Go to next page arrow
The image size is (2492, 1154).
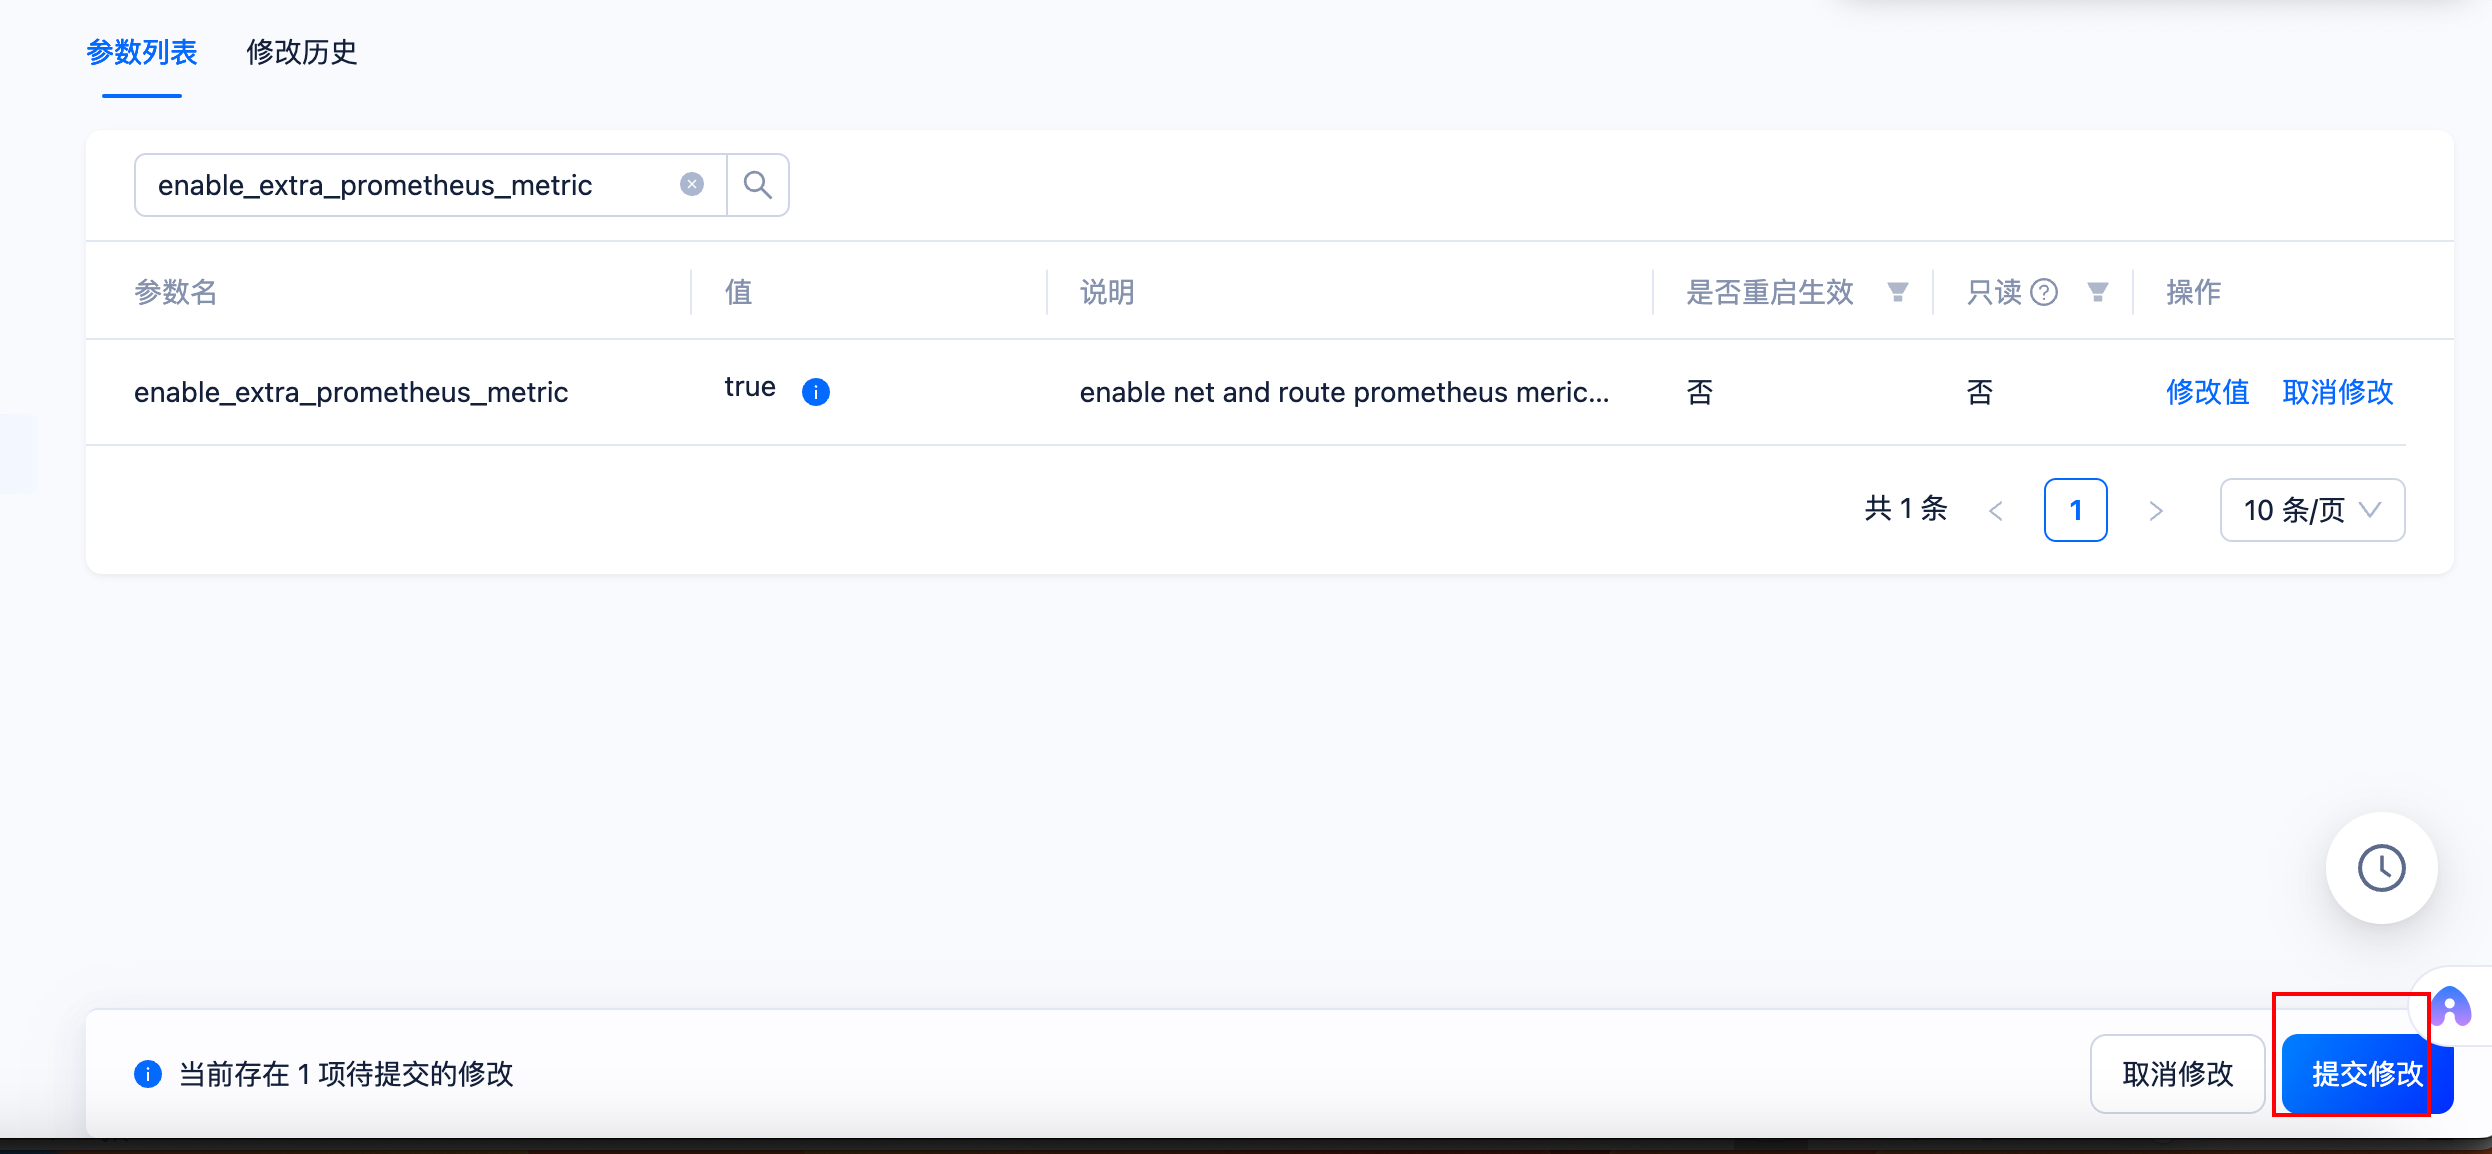point(2156,511)
